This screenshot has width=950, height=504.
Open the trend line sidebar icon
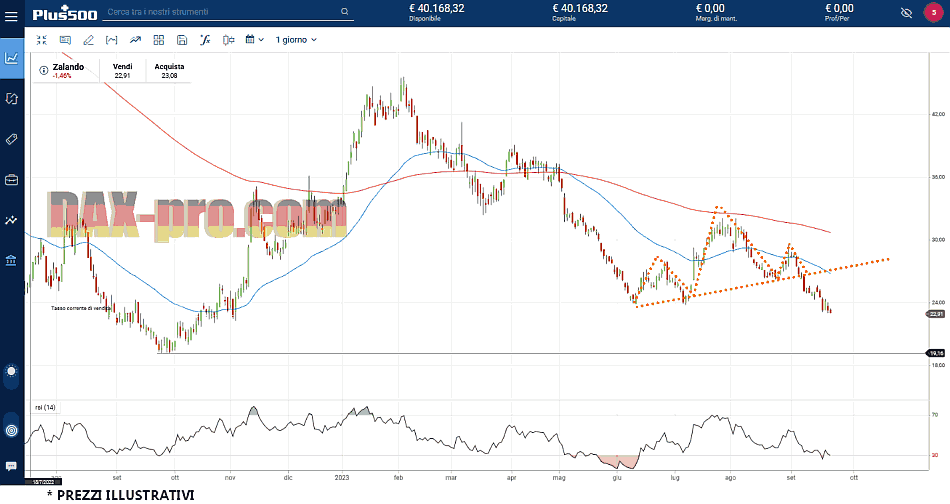tap(12, 220)
